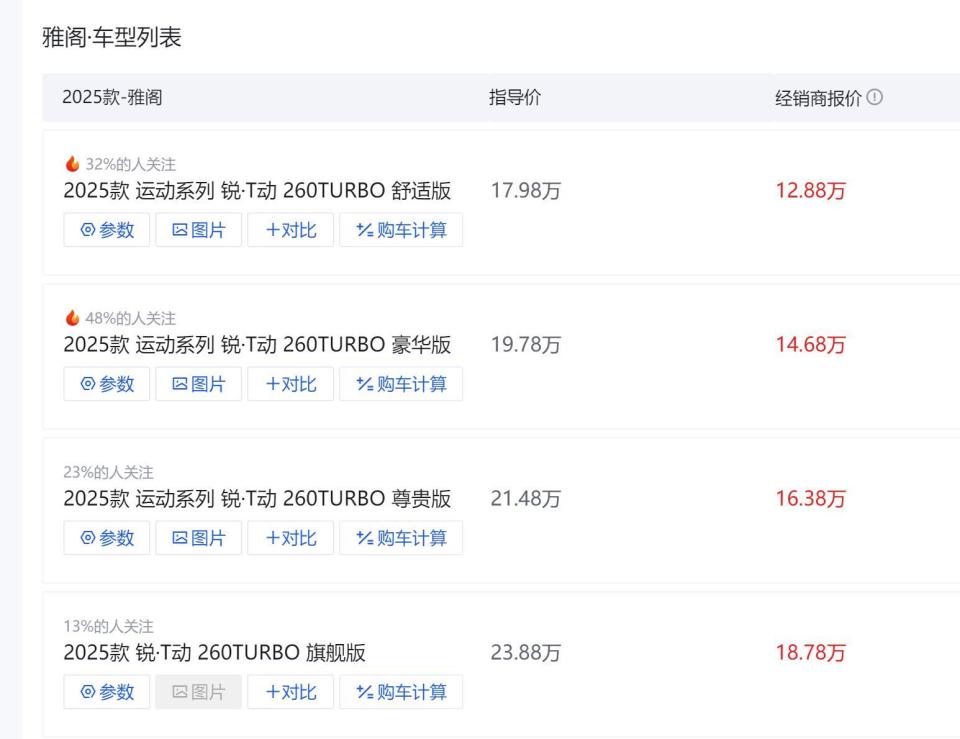Viewport: 960px width, 739px height.
Task: Open 购车计算 for the 旗舰版
Action: [401, 692]
